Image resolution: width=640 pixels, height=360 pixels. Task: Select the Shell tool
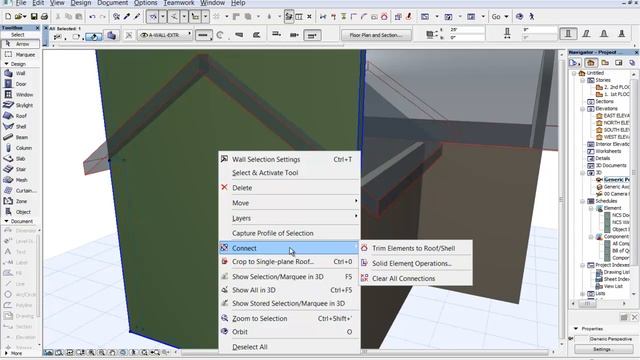click(x=20, y=127)
